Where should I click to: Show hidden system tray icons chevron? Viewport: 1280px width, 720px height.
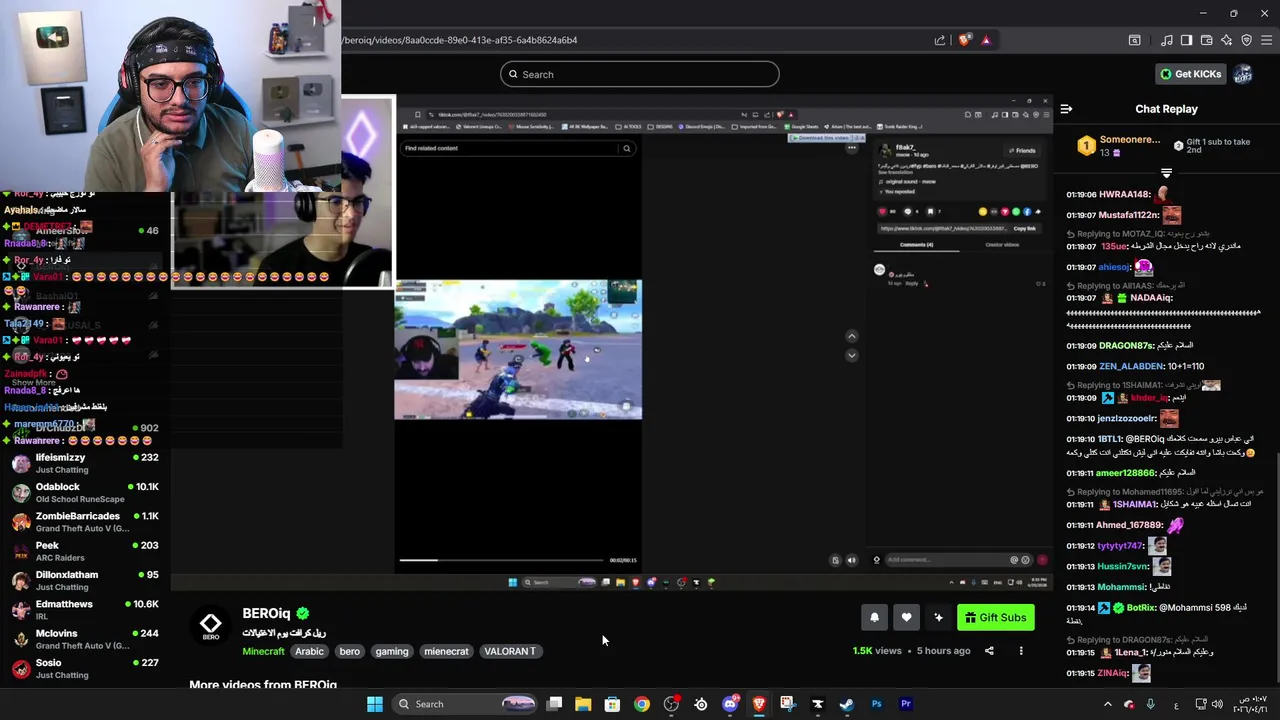1107,704
